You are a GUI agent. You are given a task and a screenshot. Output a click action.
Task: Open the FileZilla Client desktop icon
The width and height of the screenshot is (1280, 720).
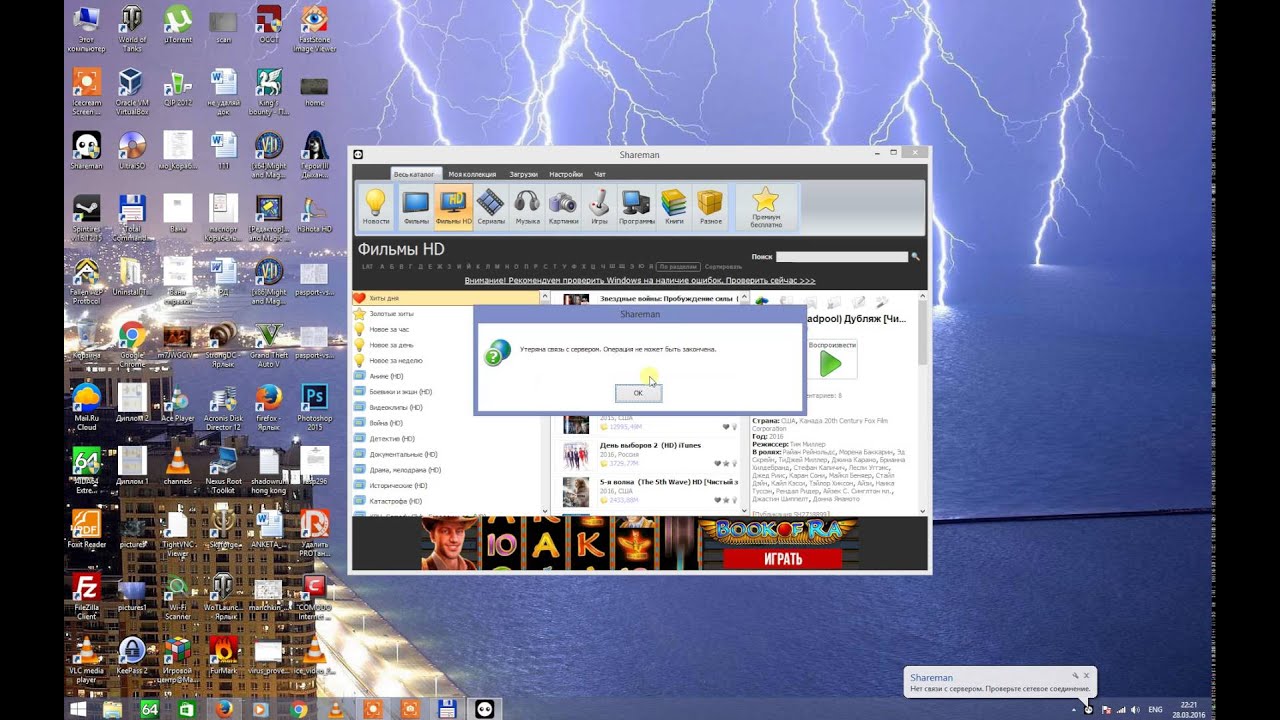[87, 595]
